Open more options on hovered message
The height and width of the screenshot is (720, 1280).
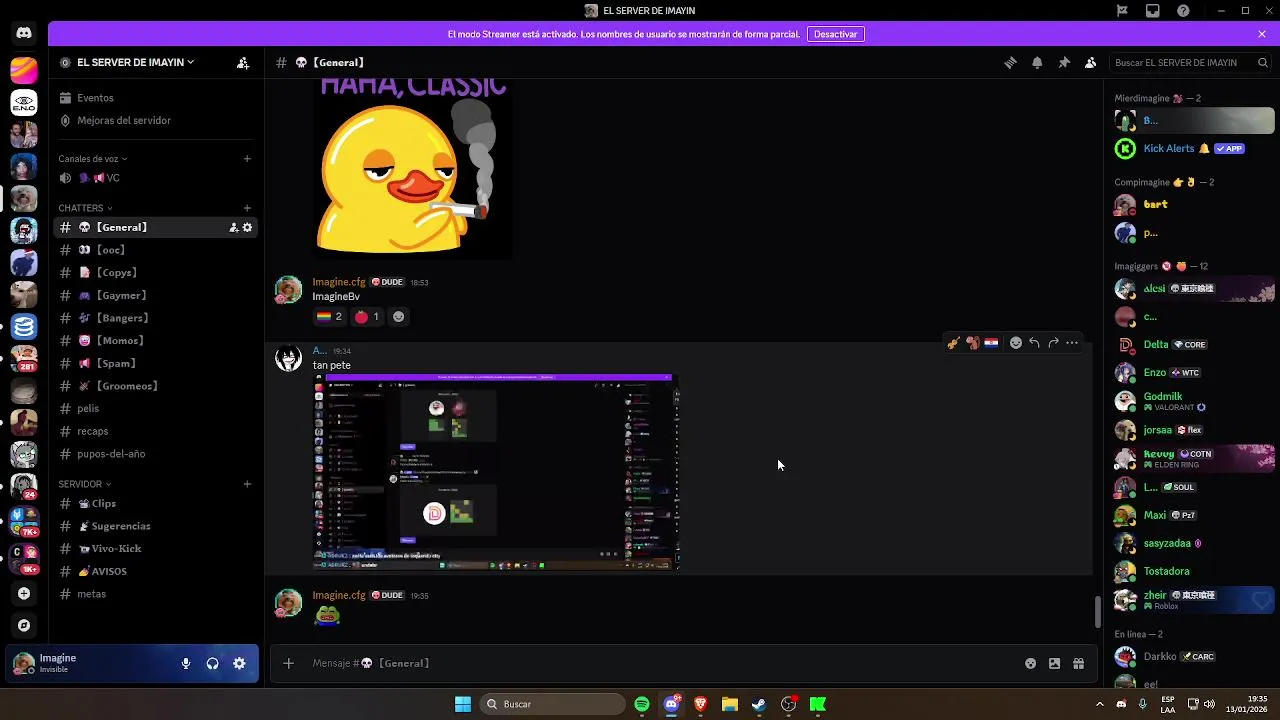[1072, 343]
